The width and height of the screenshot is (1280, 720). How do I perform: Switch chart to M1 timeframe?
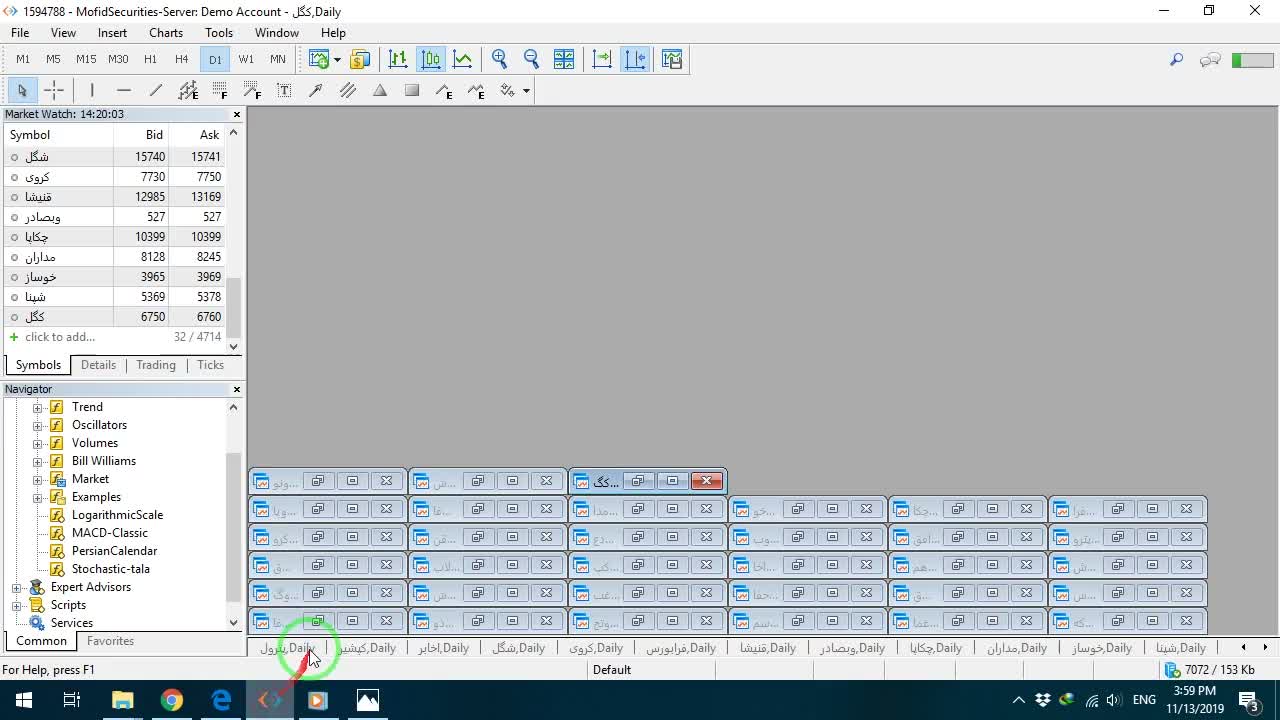point(23,59)
